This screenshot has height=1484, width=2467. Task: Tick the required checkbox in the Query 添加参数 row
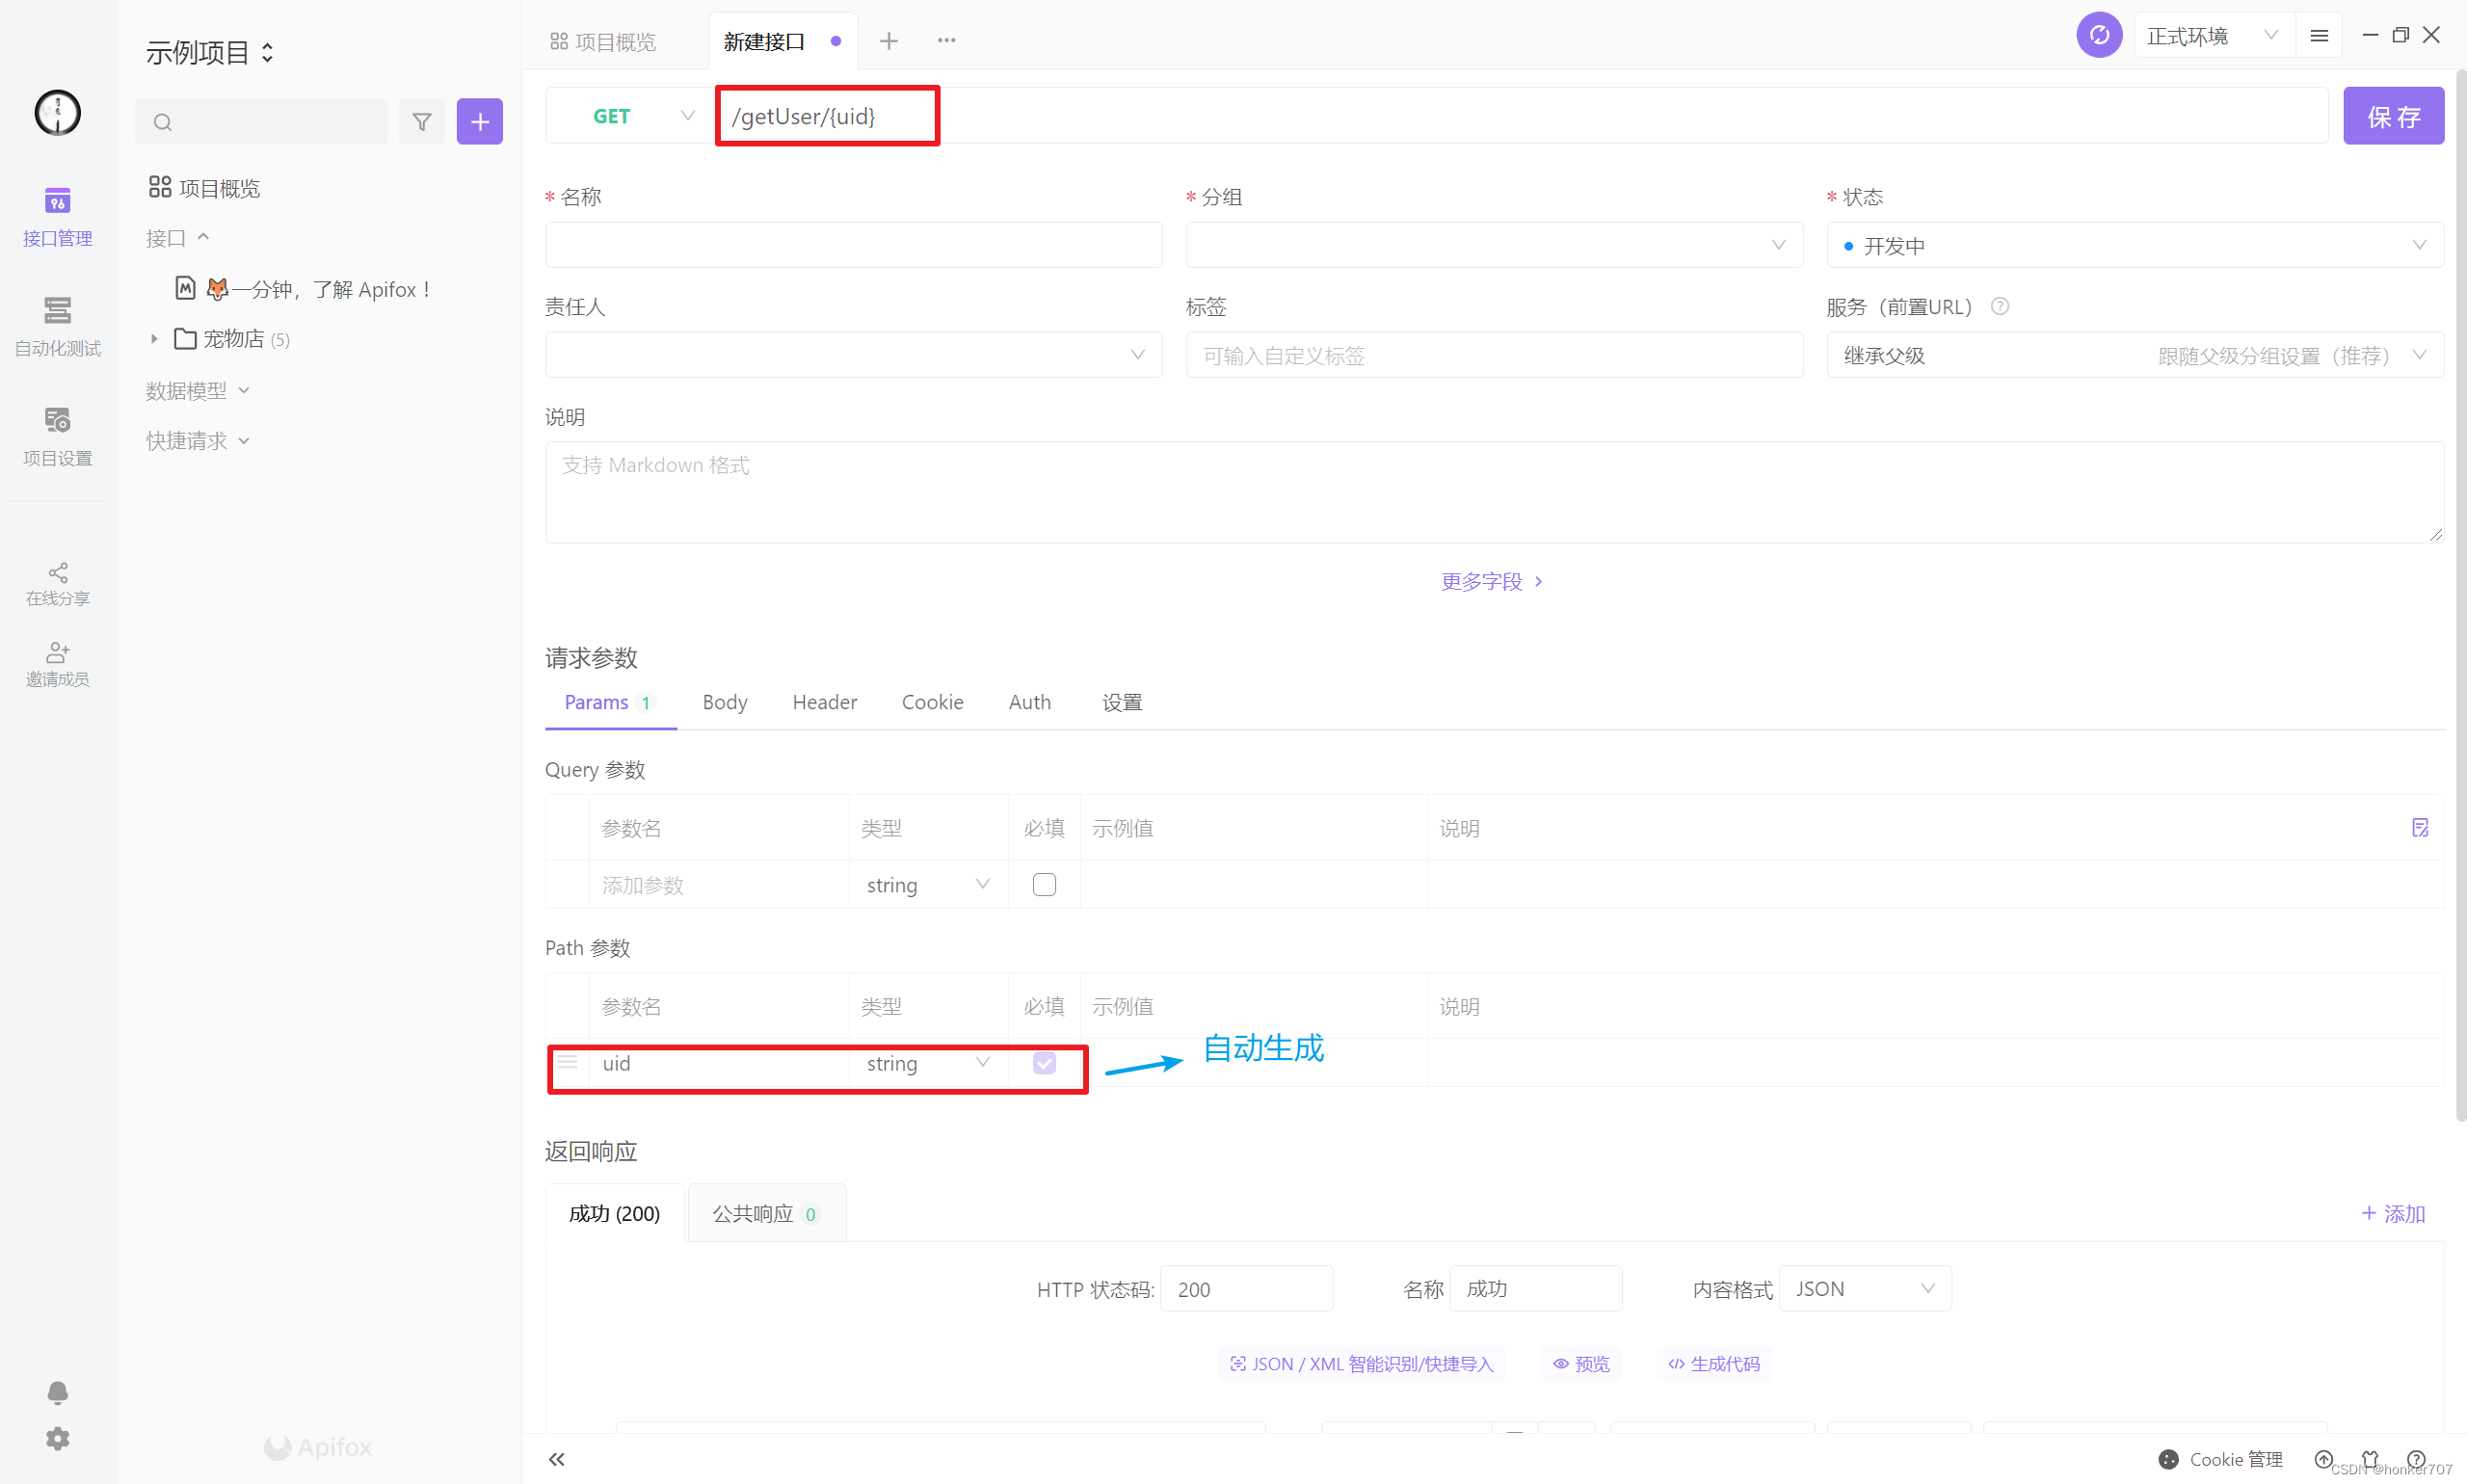coord(1044,884)
